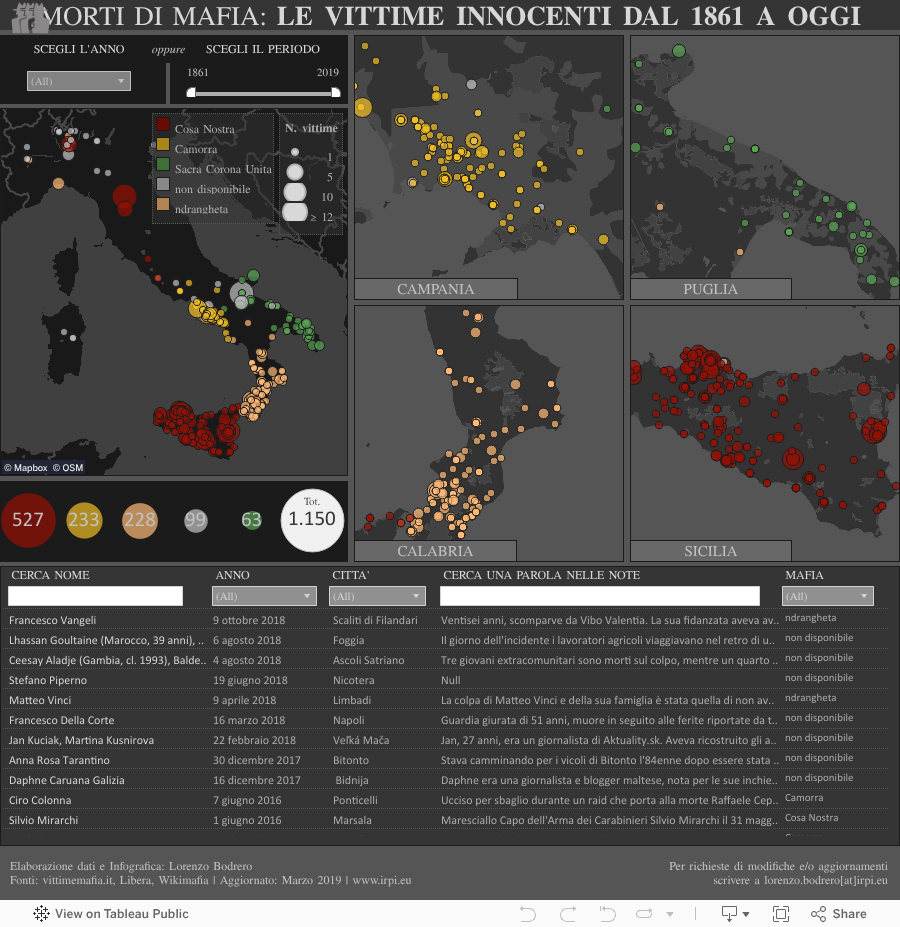
Task: Click the 5 victims size legend circle
Action: pos(294,172)
